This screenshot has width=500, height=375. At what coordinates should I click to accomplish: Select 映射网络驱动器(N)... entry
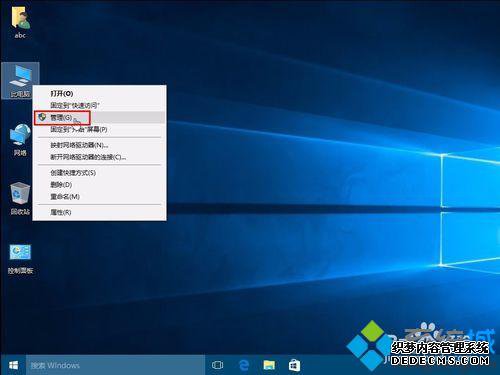pyautogui.click(x=99, y=145)
